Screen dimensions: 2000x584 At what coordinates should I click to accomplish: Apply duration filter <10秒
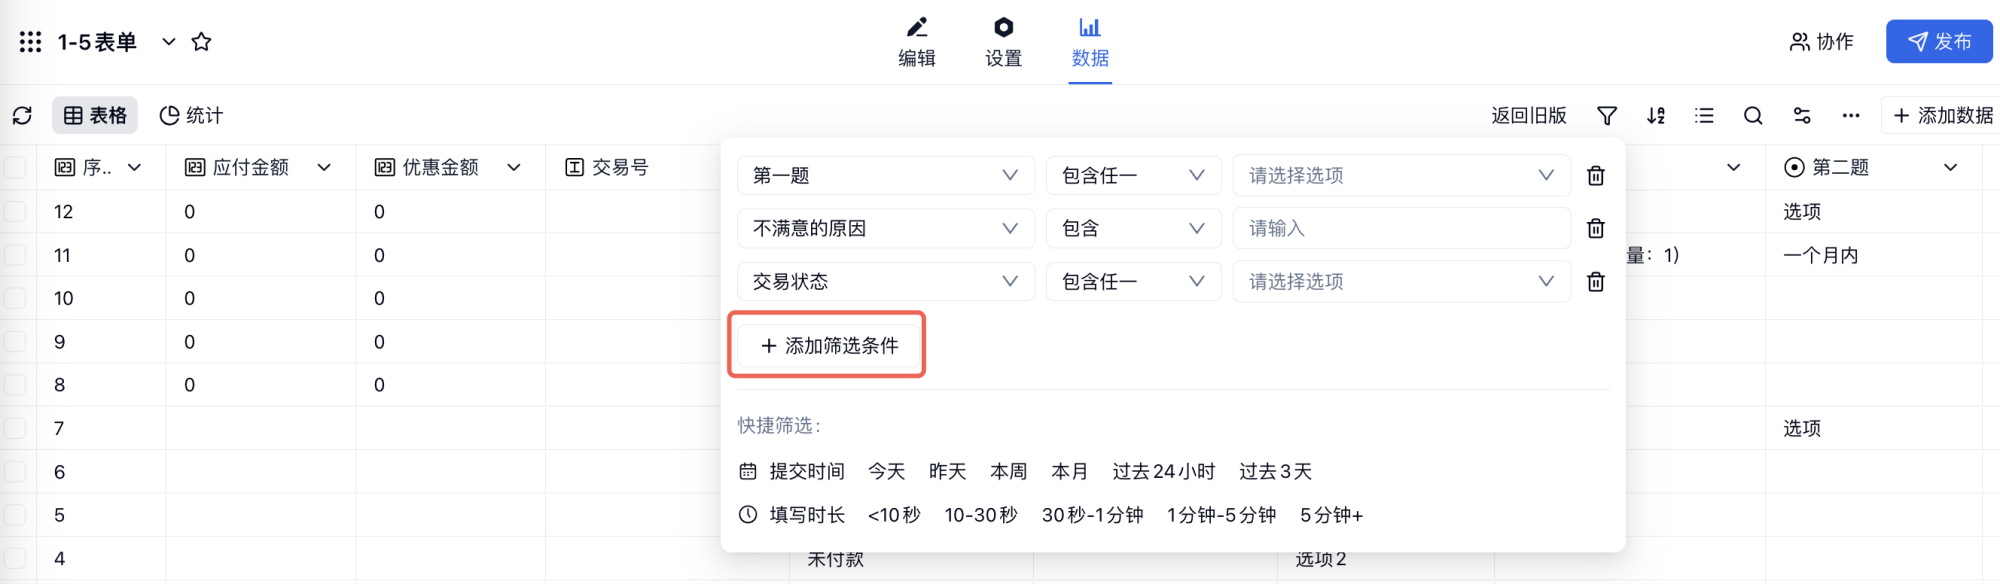[x=894, y=515]
